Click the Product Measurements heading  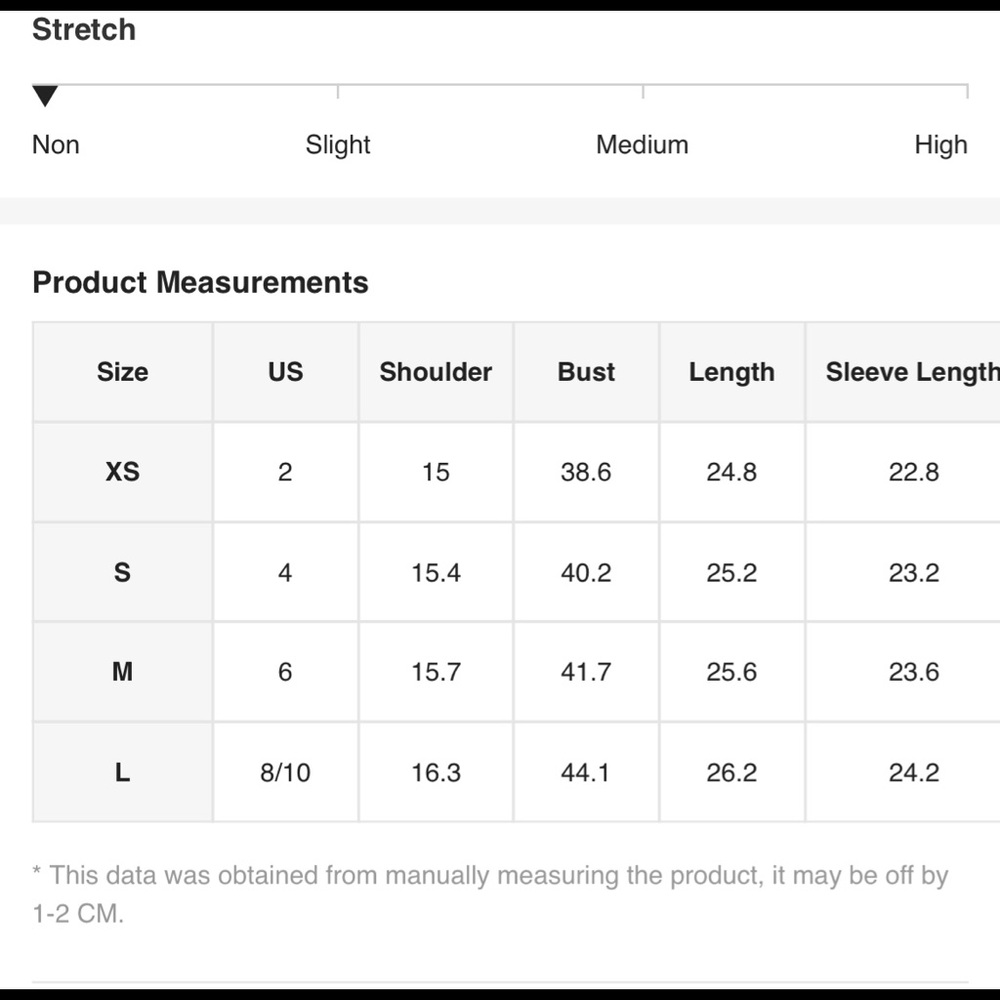[200, 283]
